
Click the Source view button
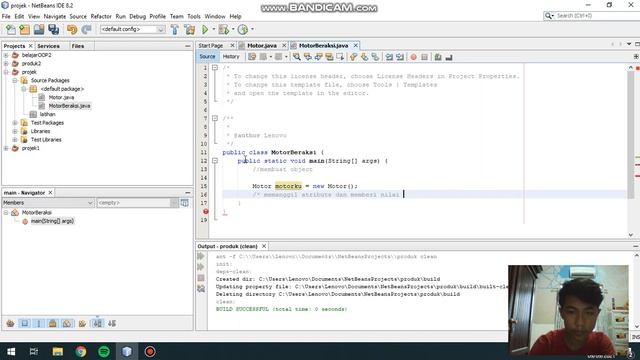(207, 57)
